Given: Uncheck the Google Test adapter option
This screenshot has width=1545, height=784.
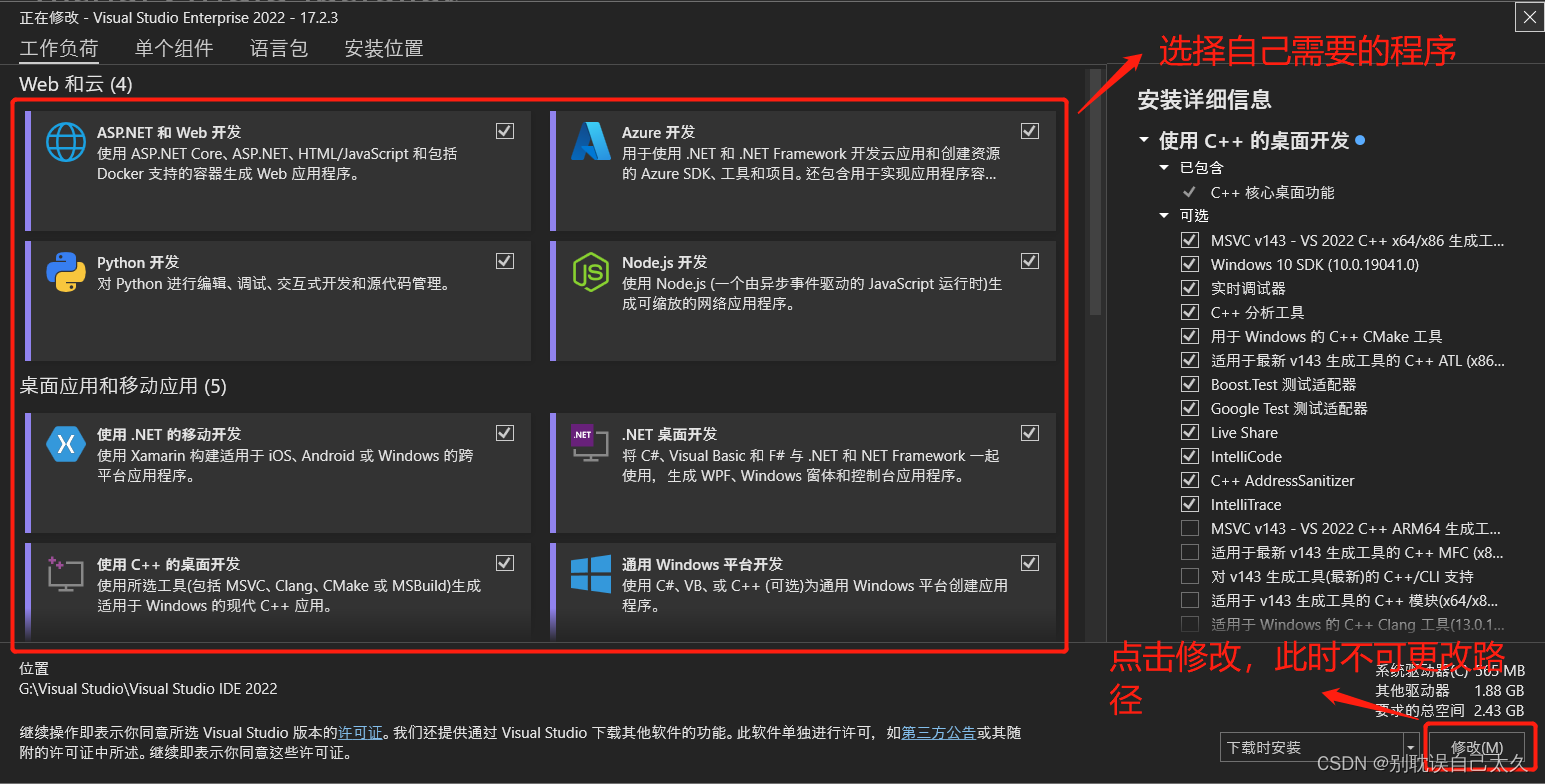Looking at the screenshot, I should (x=1190, y=408).
